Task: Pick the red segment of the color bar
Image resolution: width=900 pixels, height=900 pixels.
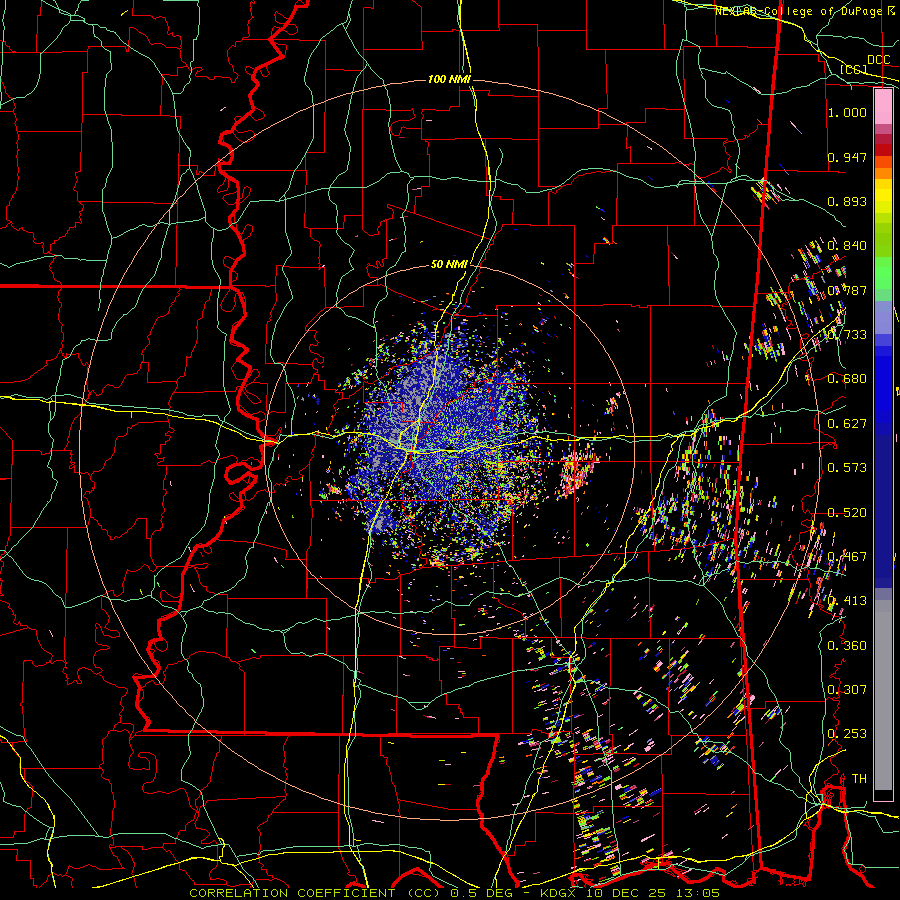Action: [883, 150]
